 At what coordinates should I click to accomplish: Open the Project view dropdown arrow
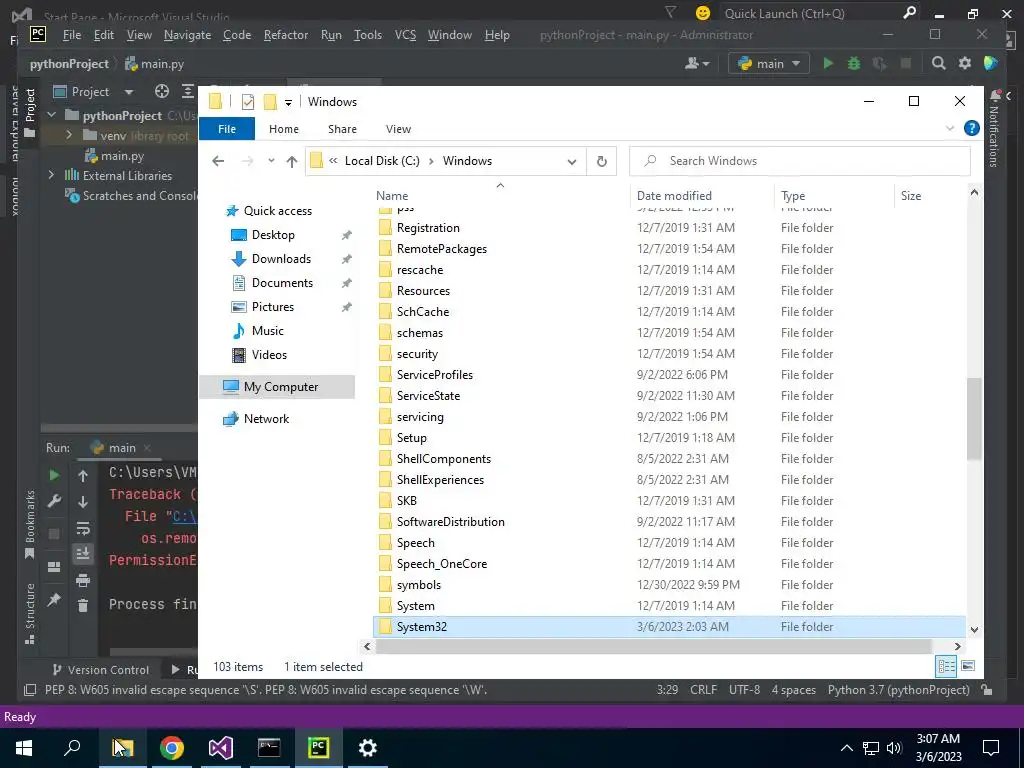point(129,92)
